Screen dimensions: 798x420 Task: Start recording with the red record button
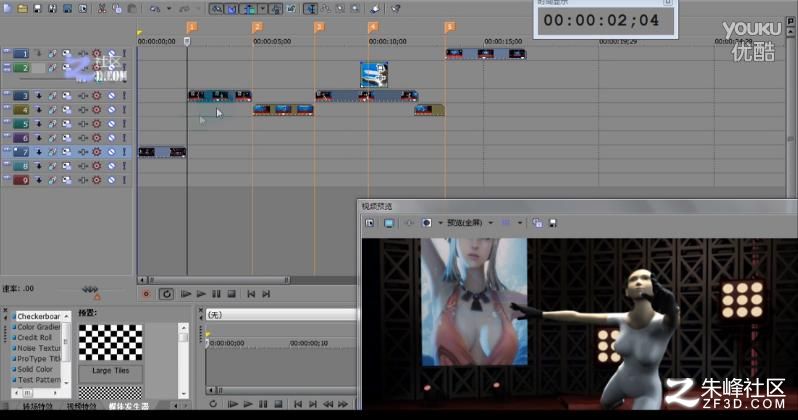point(147,294)
